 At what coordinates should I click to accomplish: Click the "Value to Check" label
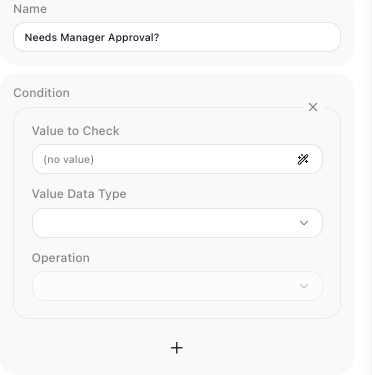point(76,131)
